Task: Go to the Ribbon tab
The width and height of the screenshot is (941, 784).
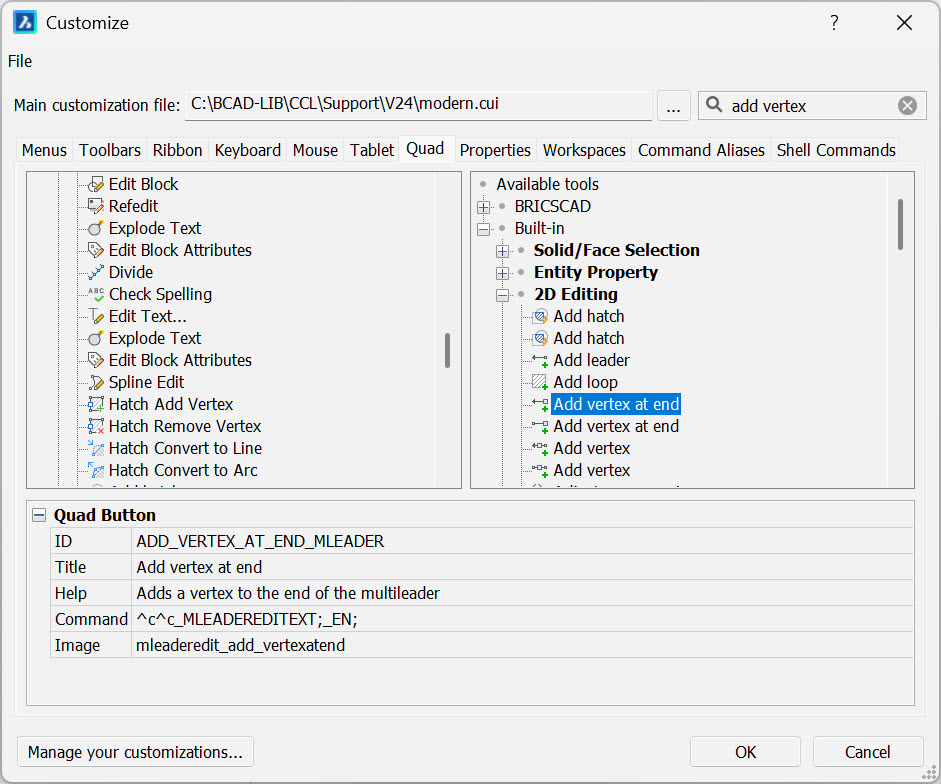Action: coord(178,150)
